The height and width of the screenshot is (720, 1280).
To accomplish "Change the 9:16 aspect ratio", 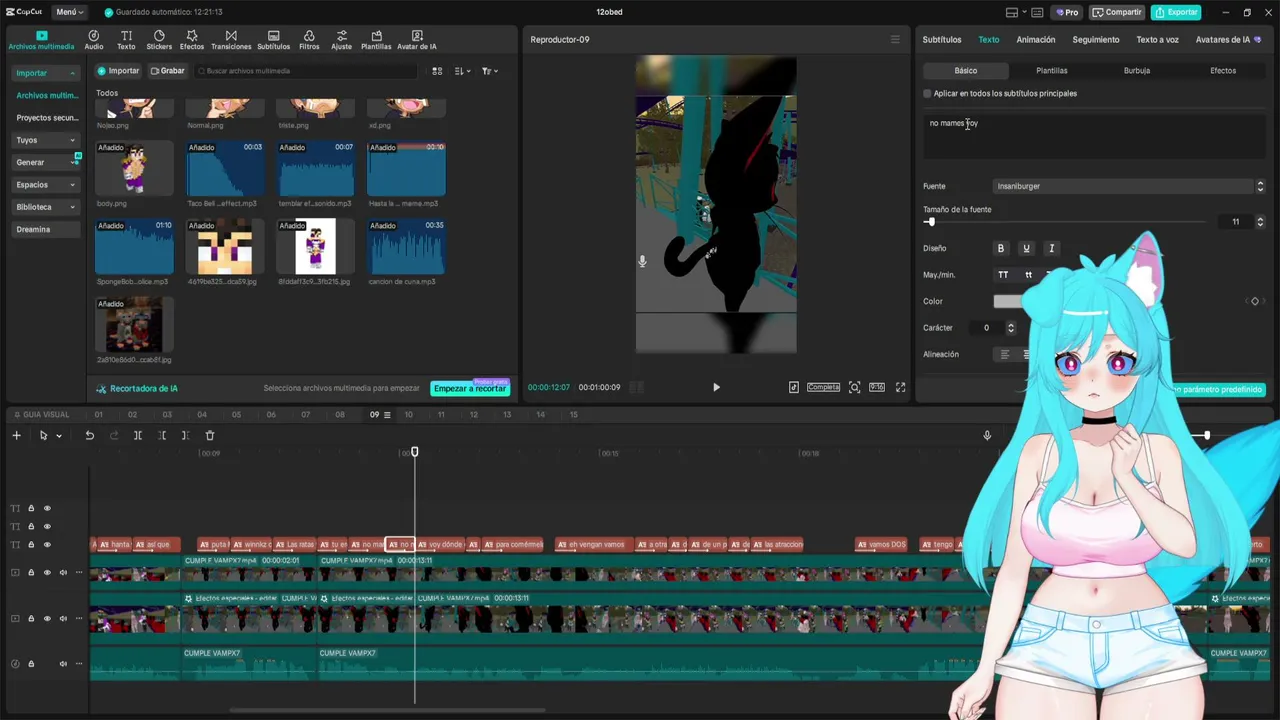I will (x=876, y=387).
